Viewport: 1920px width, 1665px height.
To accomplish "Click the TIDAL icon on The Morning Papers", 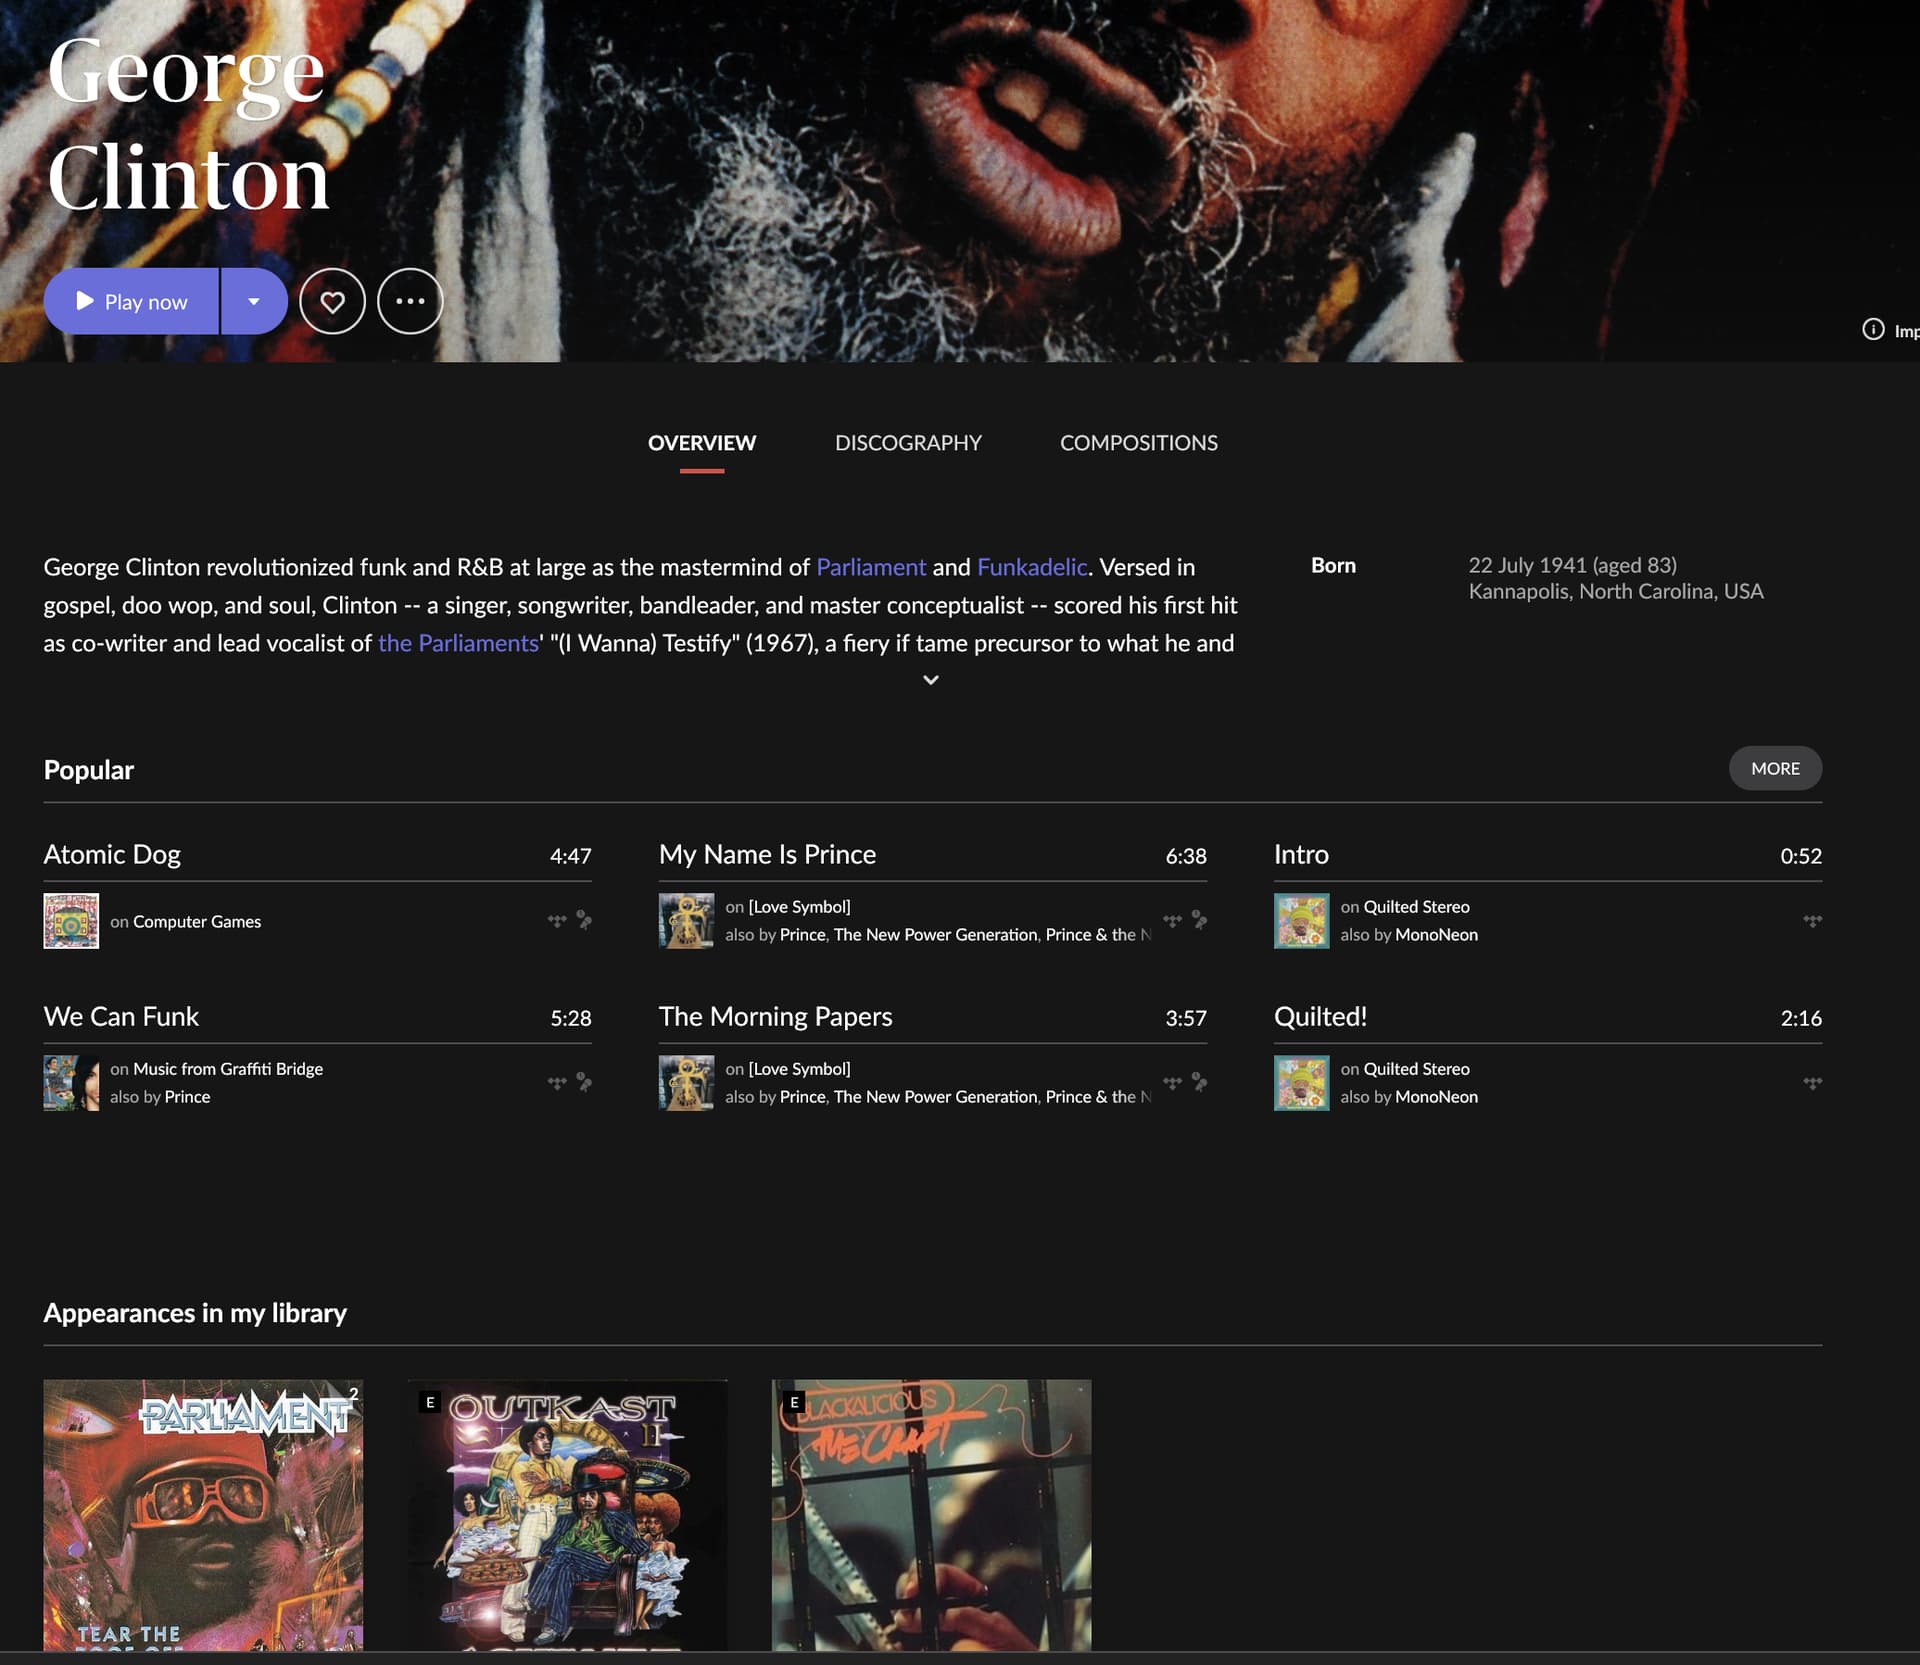I will pyautogui.click(x=1172, y=1082).
